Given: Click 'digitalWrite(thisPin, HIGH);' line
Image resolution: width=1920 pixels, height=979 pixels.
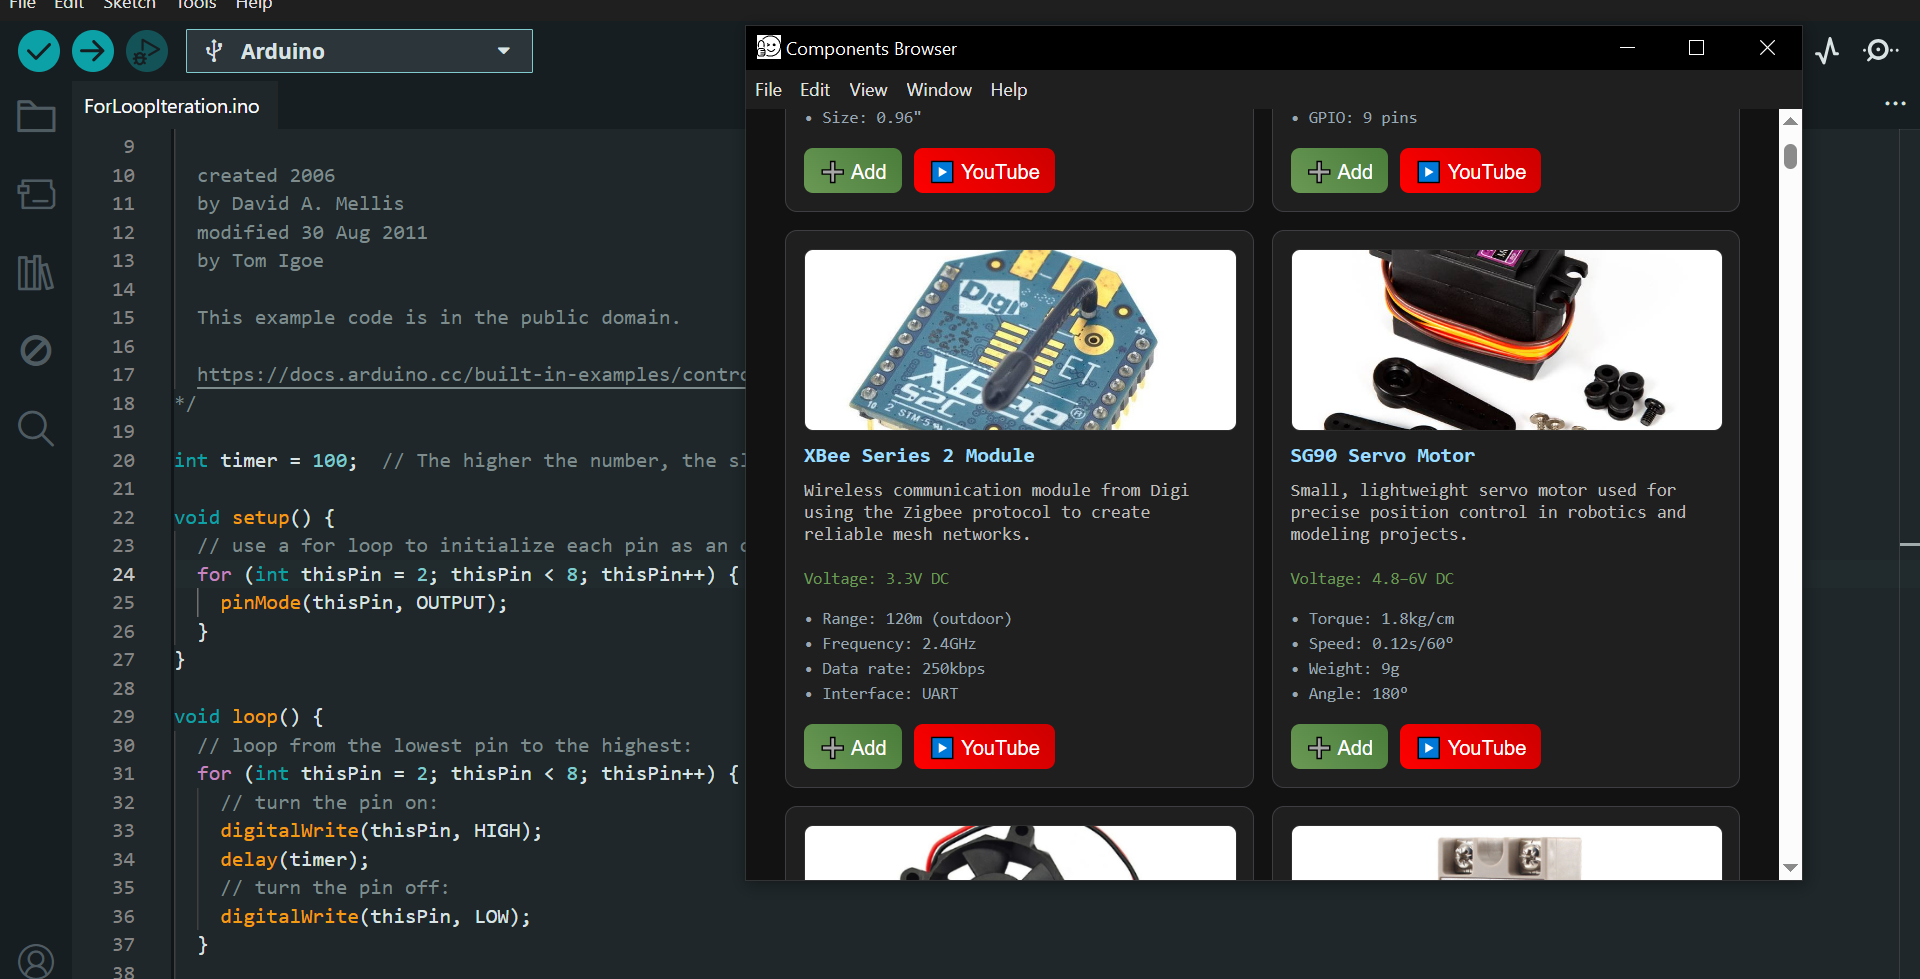Looking at the screenshot, I should point(381,831).
